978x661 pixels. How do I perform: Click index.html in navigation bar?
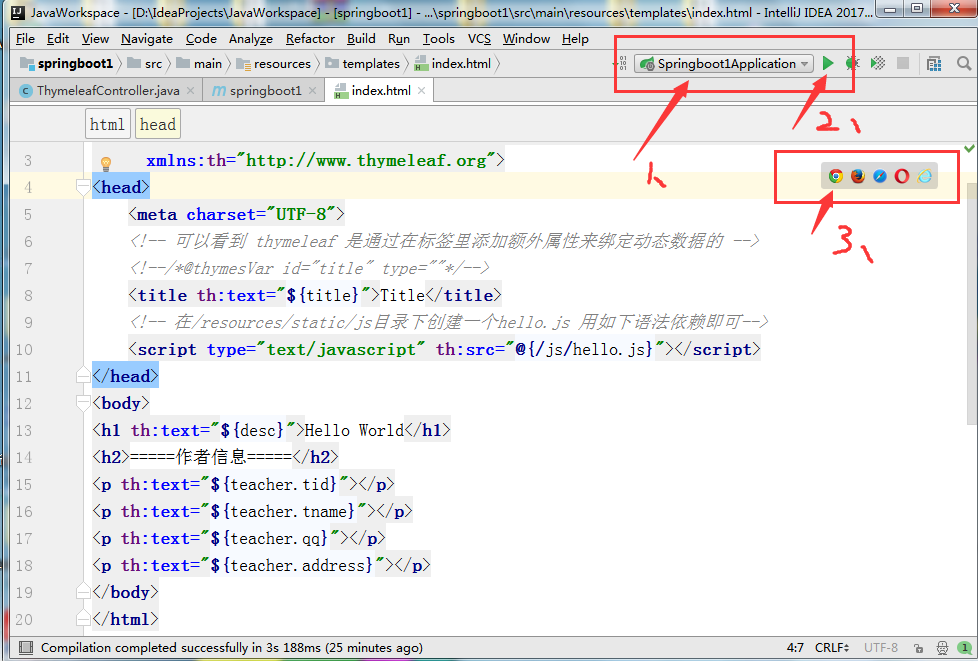pos(453,64)
